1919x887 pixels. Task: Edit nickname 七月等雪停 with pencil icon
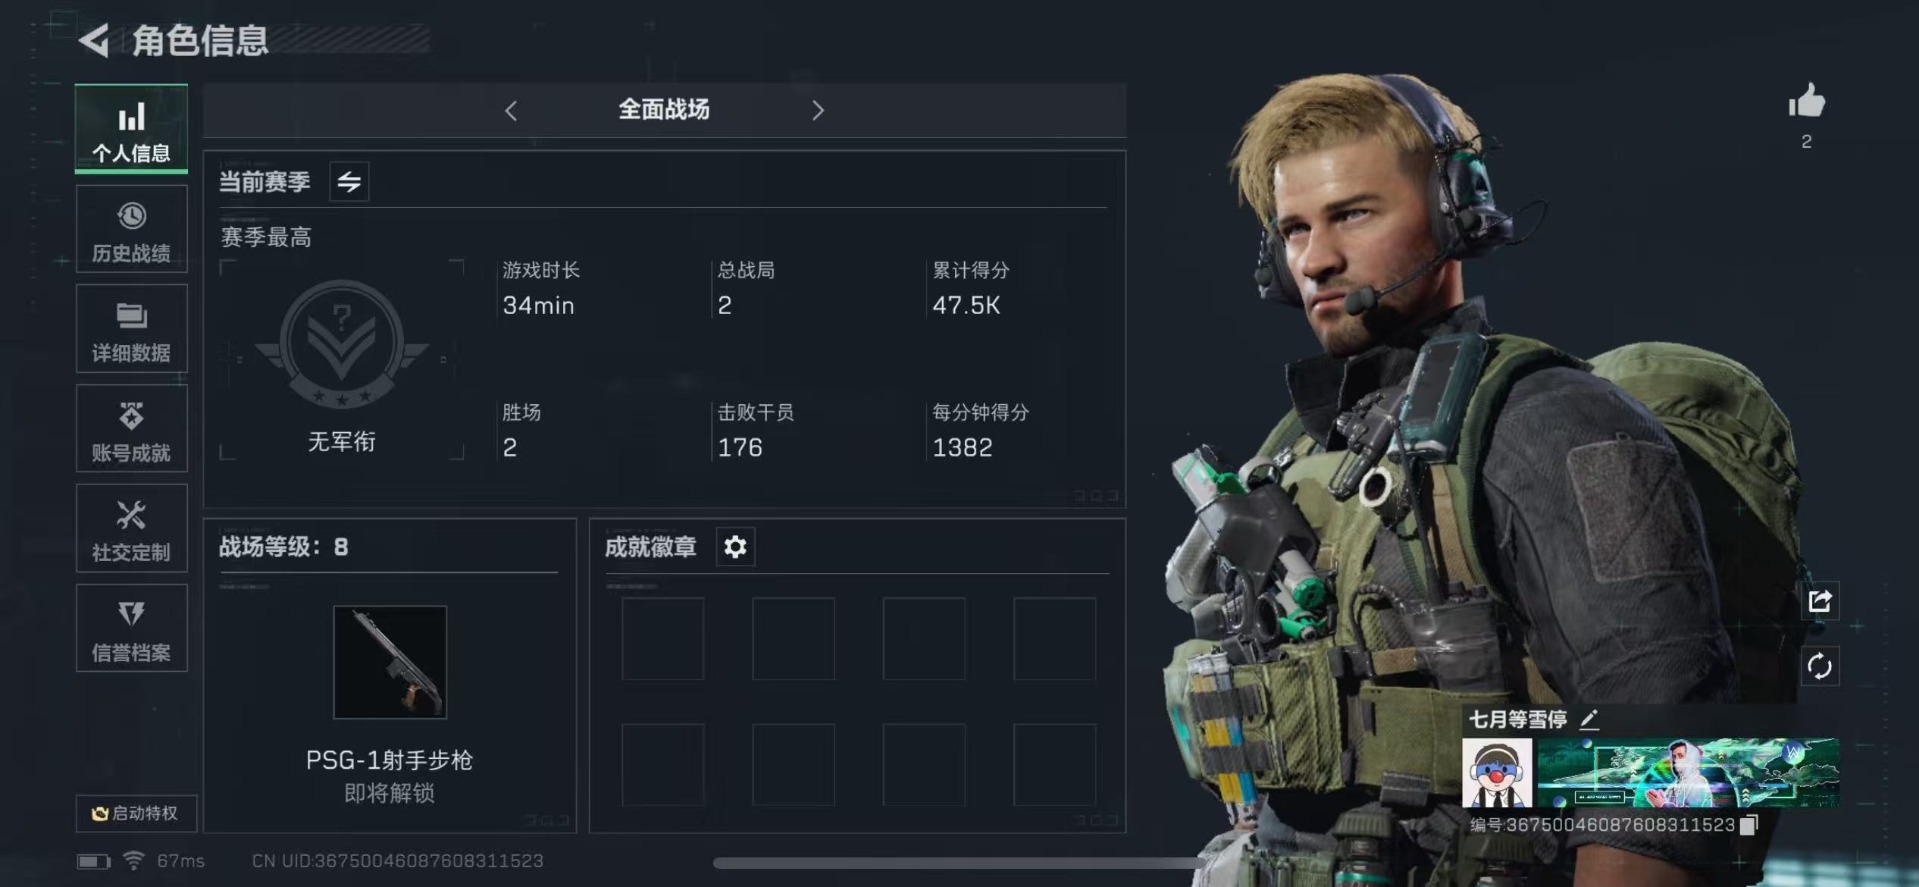pos(1589,719)
